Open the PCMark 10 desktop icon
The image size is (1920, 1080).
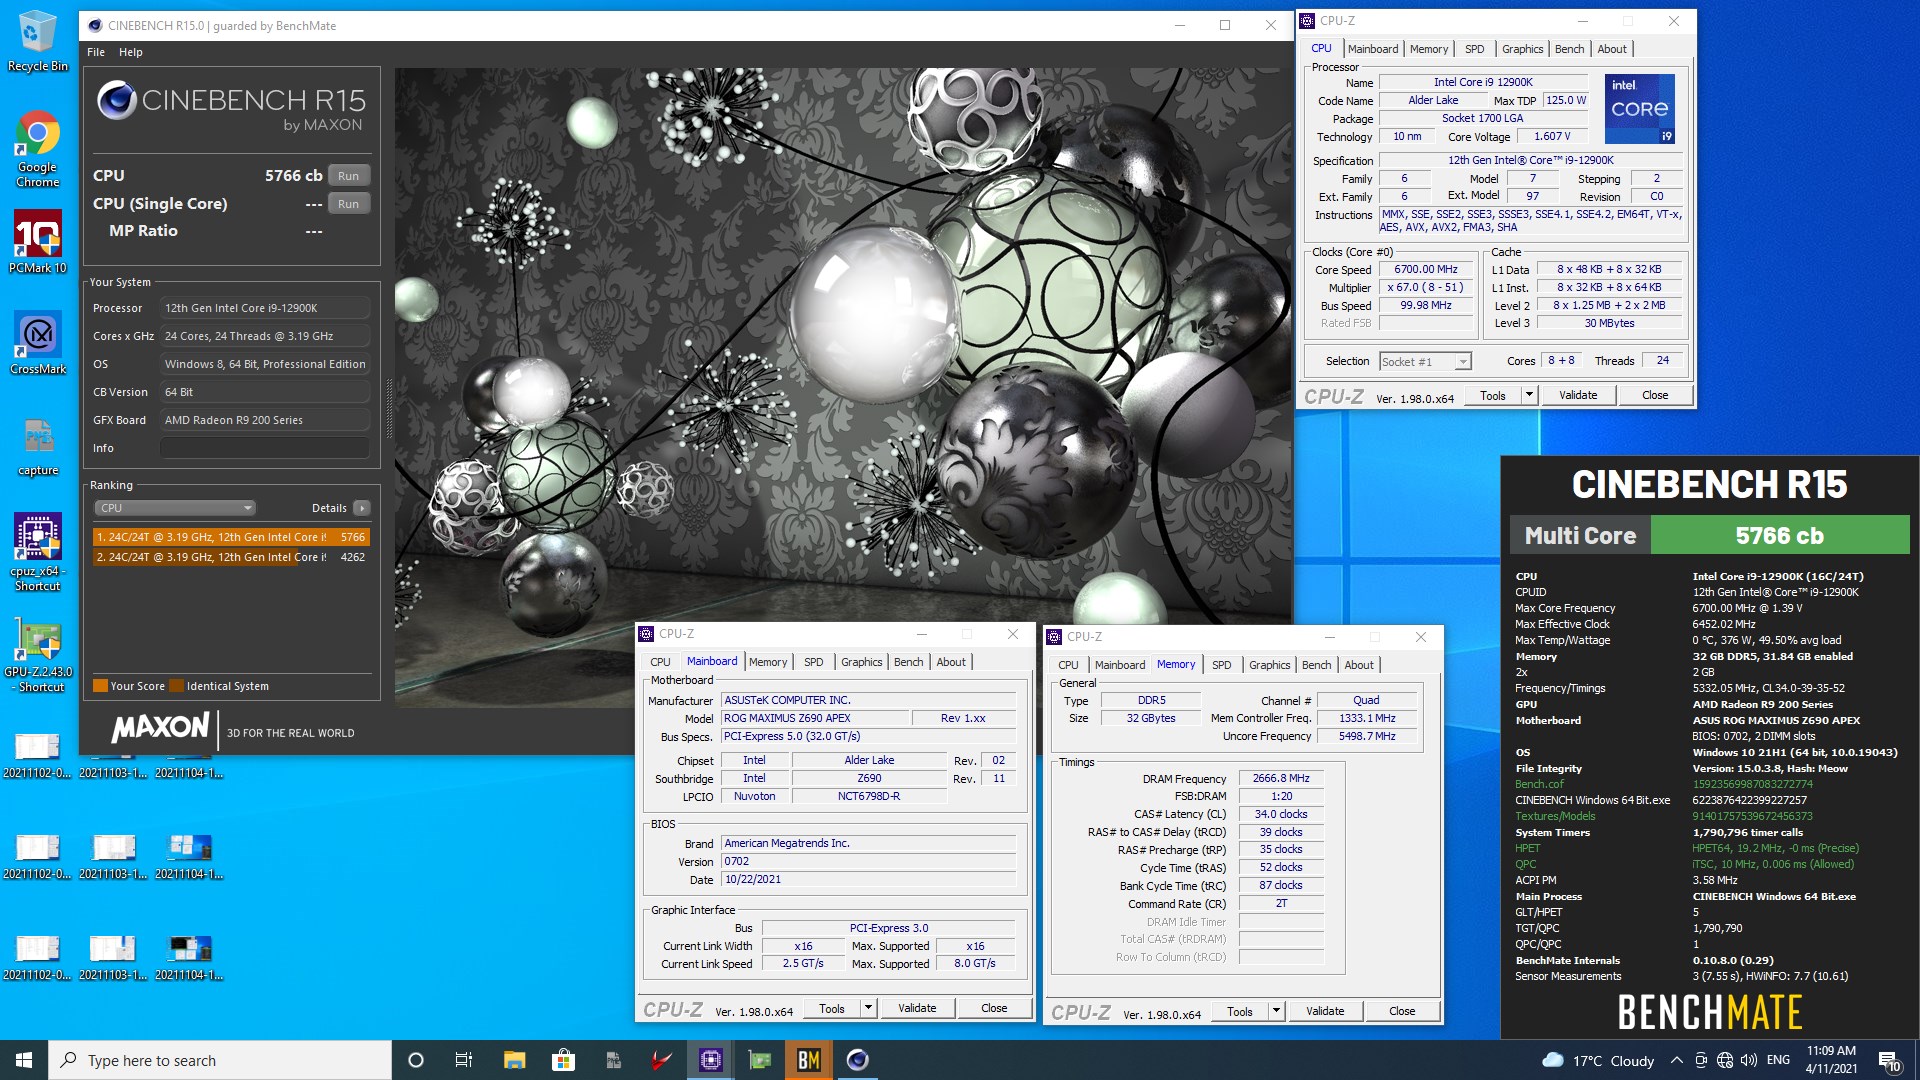(38, 242)
